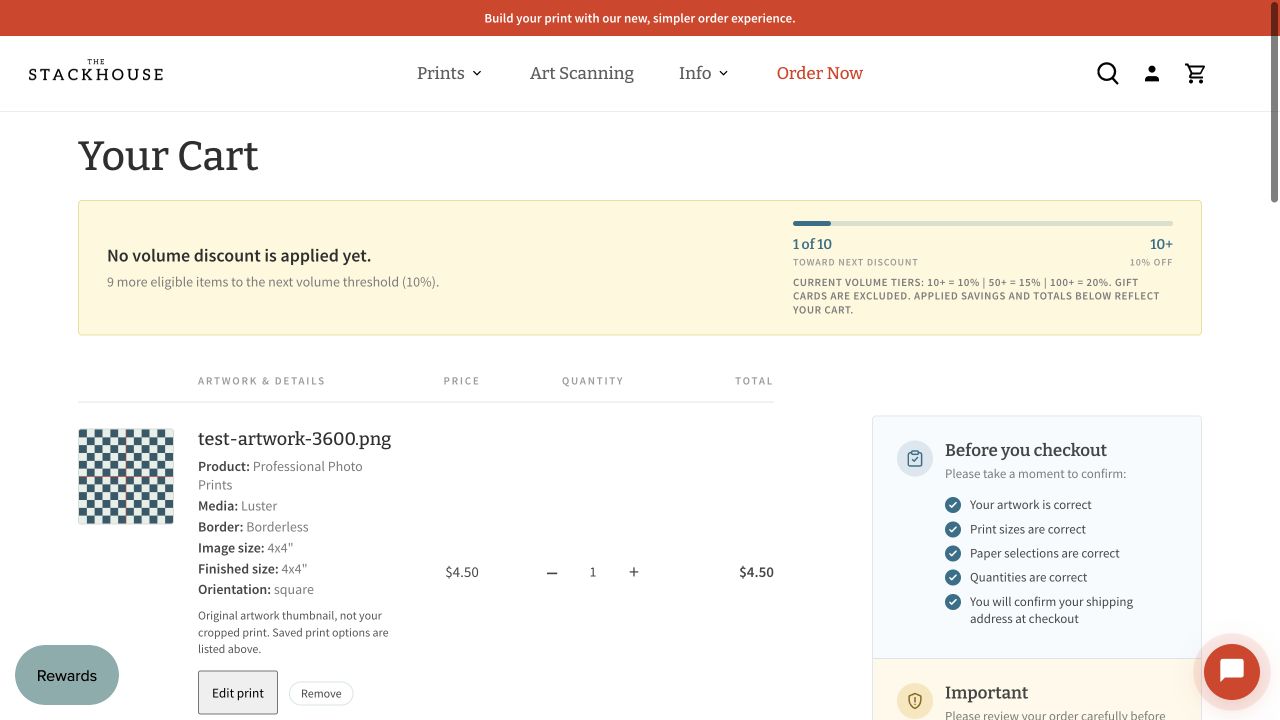
Task: Go to Order Now
Action: point(820,73)
